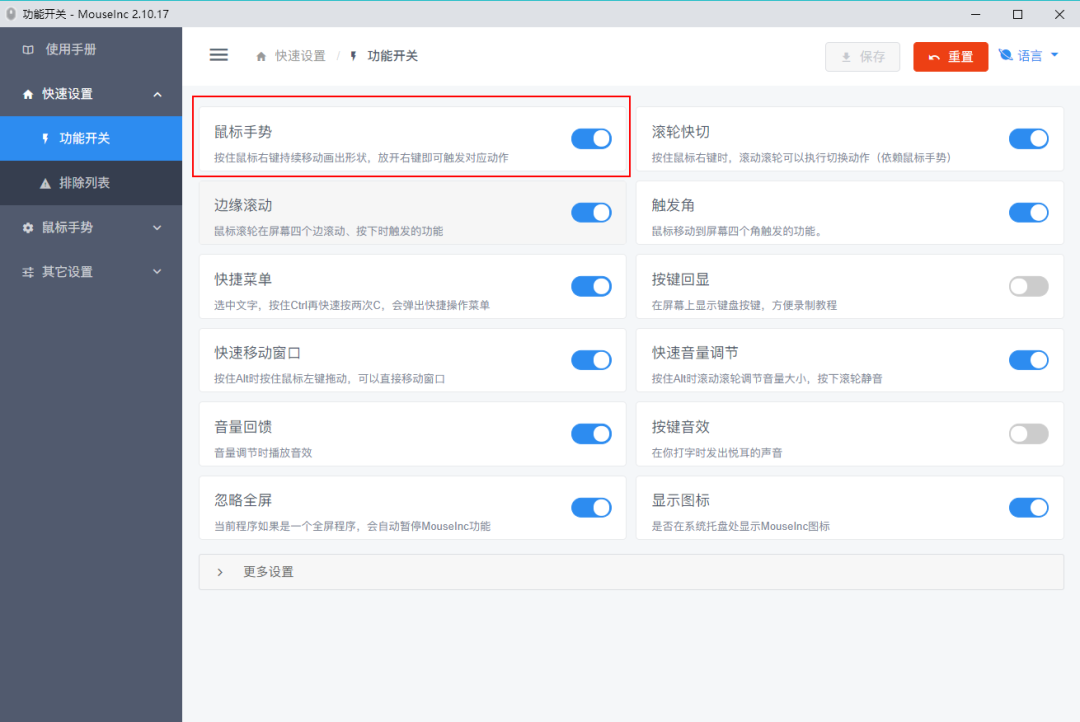The width and height of the screenshot is (1080, 722).
Task: Click the 保存 button
Action: pos(862,56)
